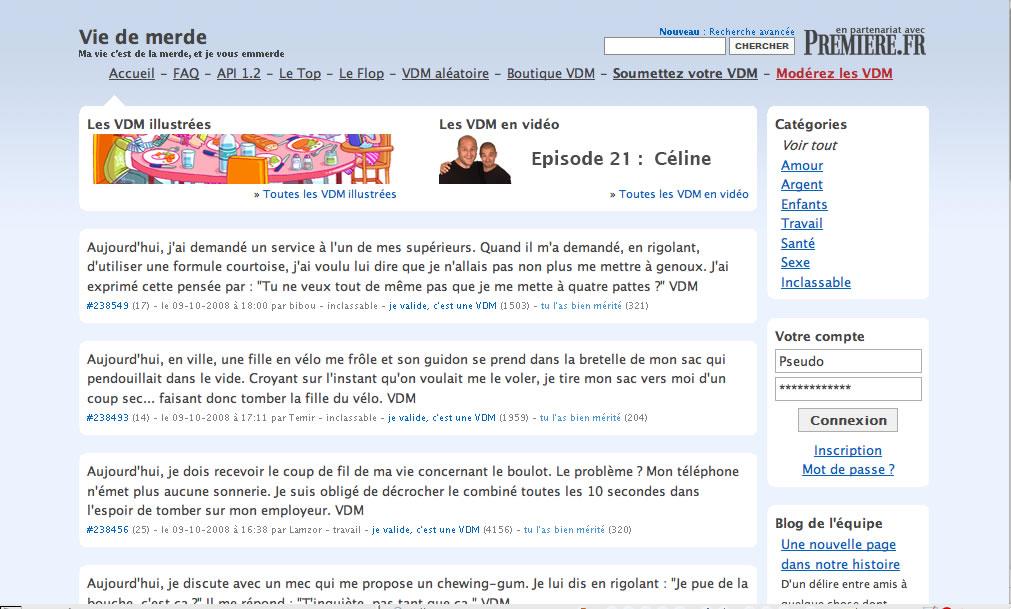Select VDM aléatoire in navigation

click(446, 73)
